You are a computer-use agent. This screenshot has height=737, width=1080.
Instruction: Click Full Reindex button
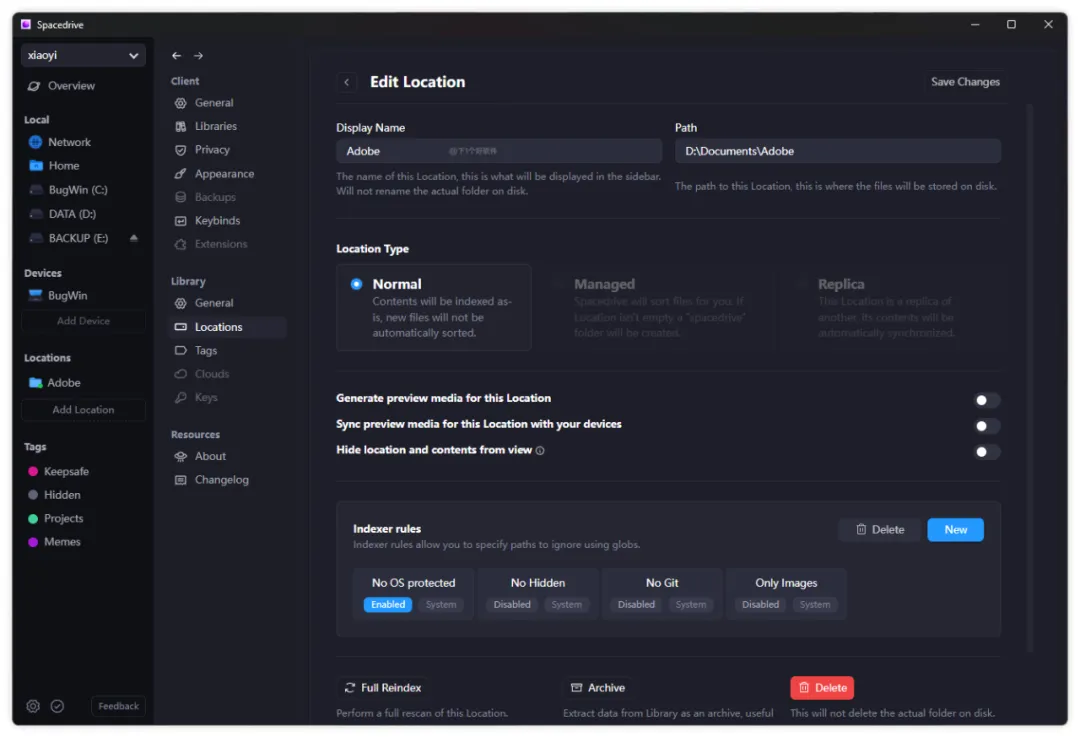pyautogui.click(x=383, y=687)
